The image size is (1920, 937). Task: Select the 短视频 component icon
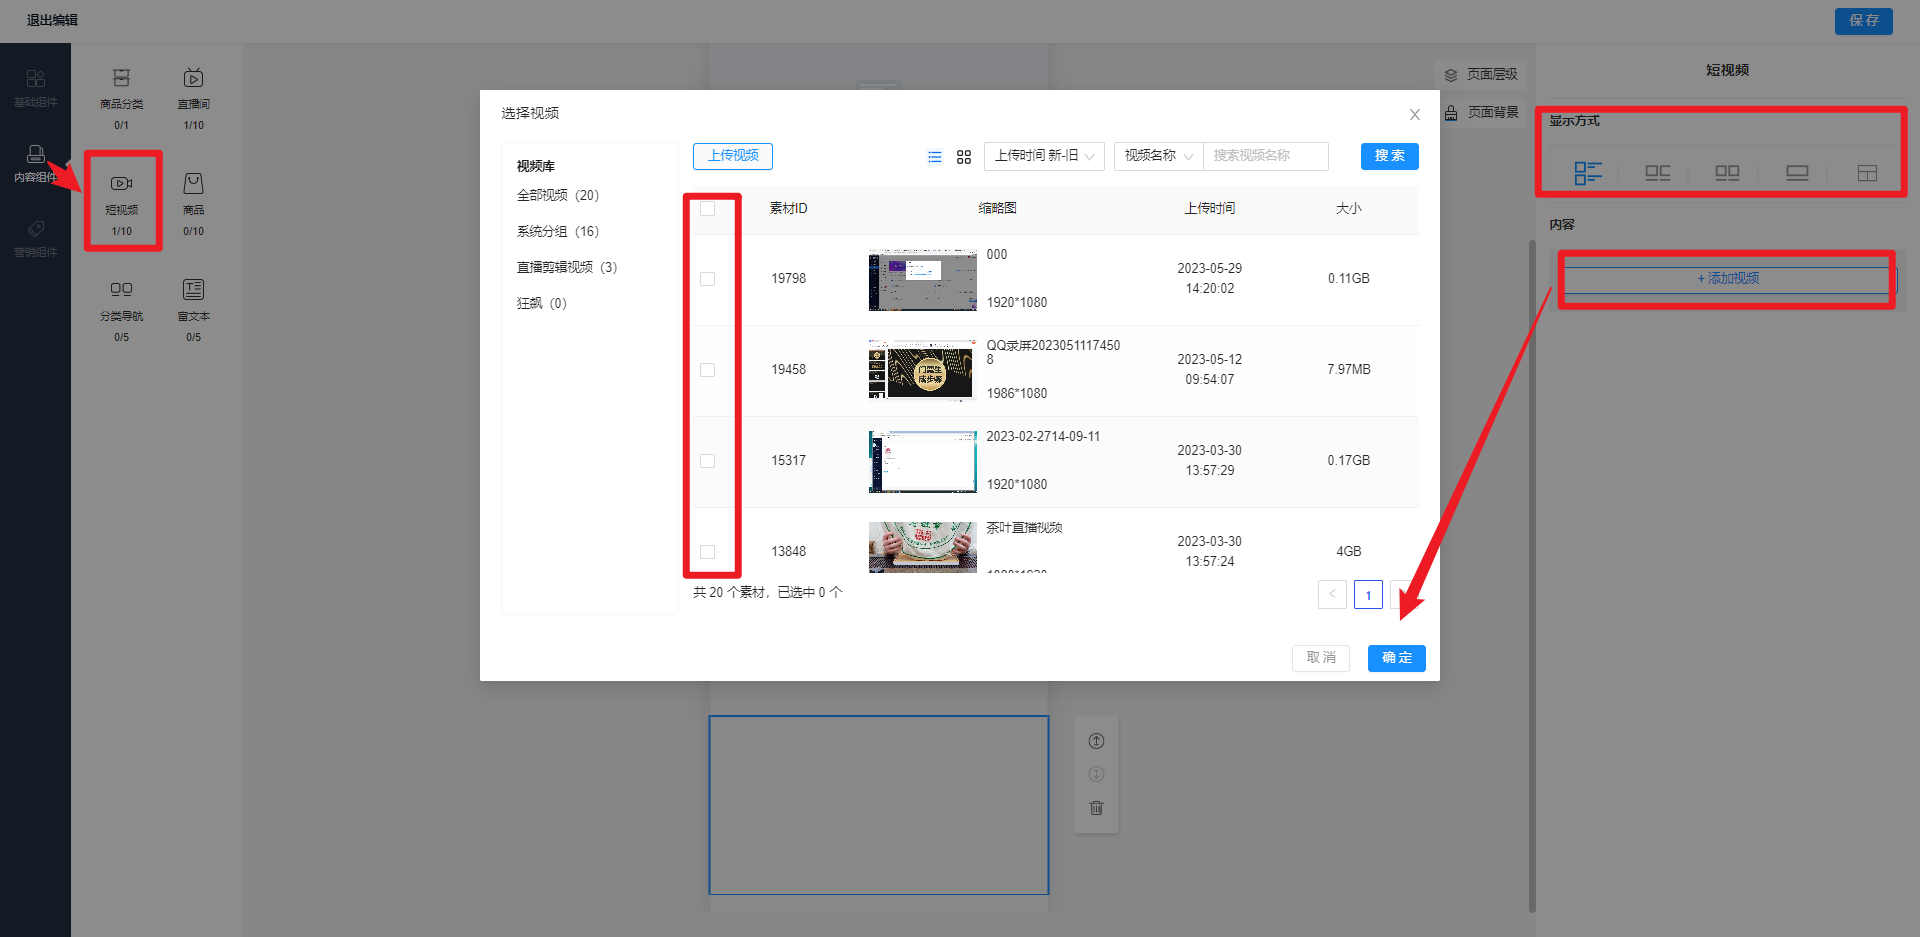point(122,184)
